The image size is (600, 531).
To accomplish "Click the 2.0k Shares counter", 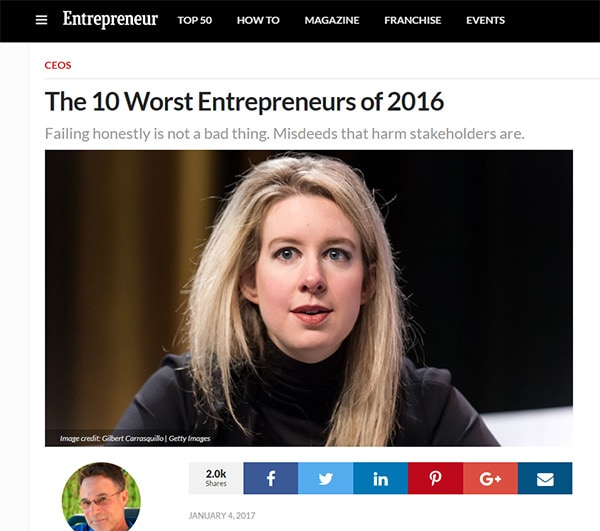I will click(216, 478).
